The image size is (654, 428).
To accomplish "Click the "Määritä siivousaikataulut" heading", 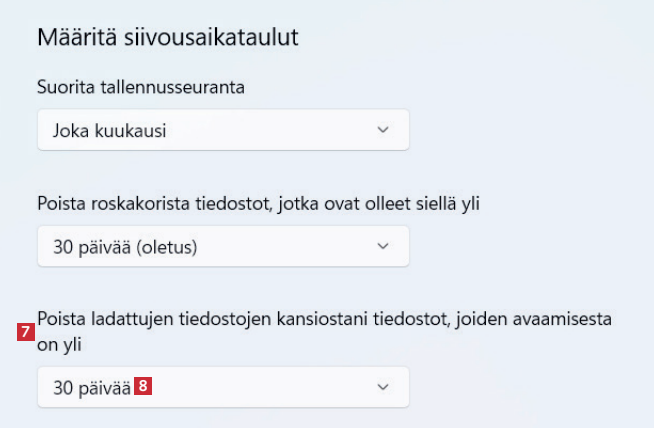I will 169,38.
